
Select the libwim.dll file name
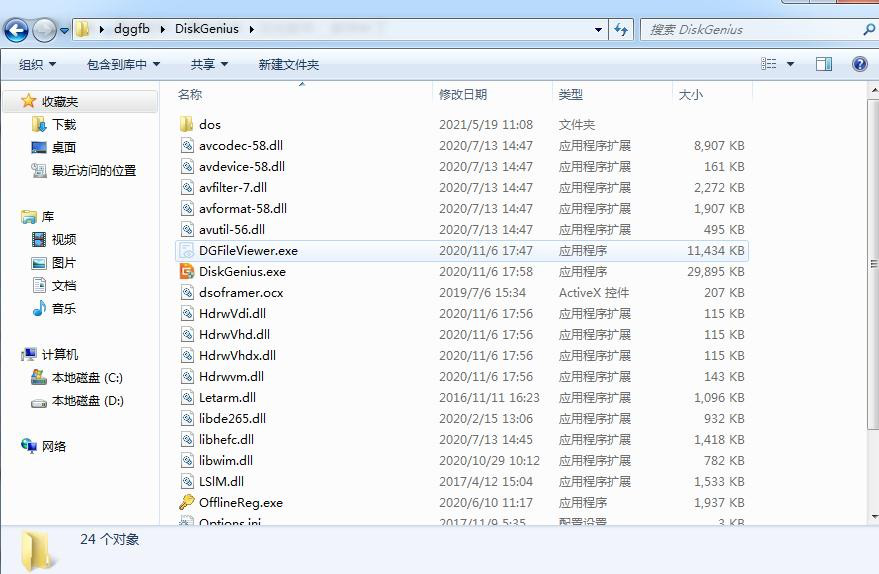pos(226,461)
